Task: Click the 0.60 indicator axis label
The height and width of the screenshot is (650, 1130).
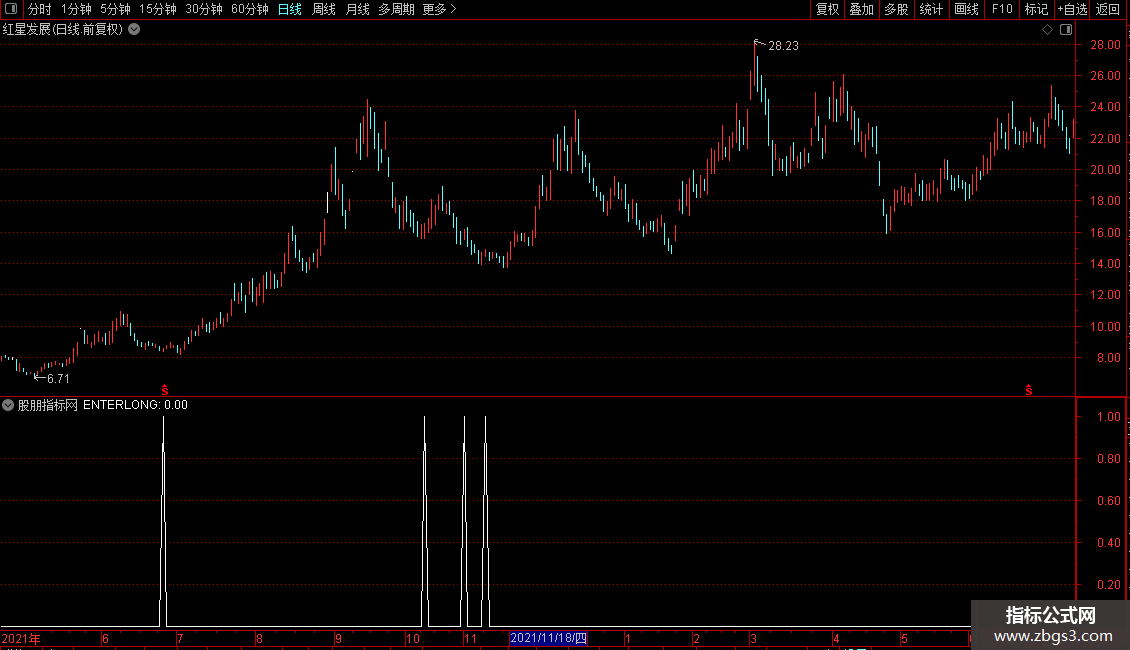Action: pyautogui.click(x=1108, y=500)
